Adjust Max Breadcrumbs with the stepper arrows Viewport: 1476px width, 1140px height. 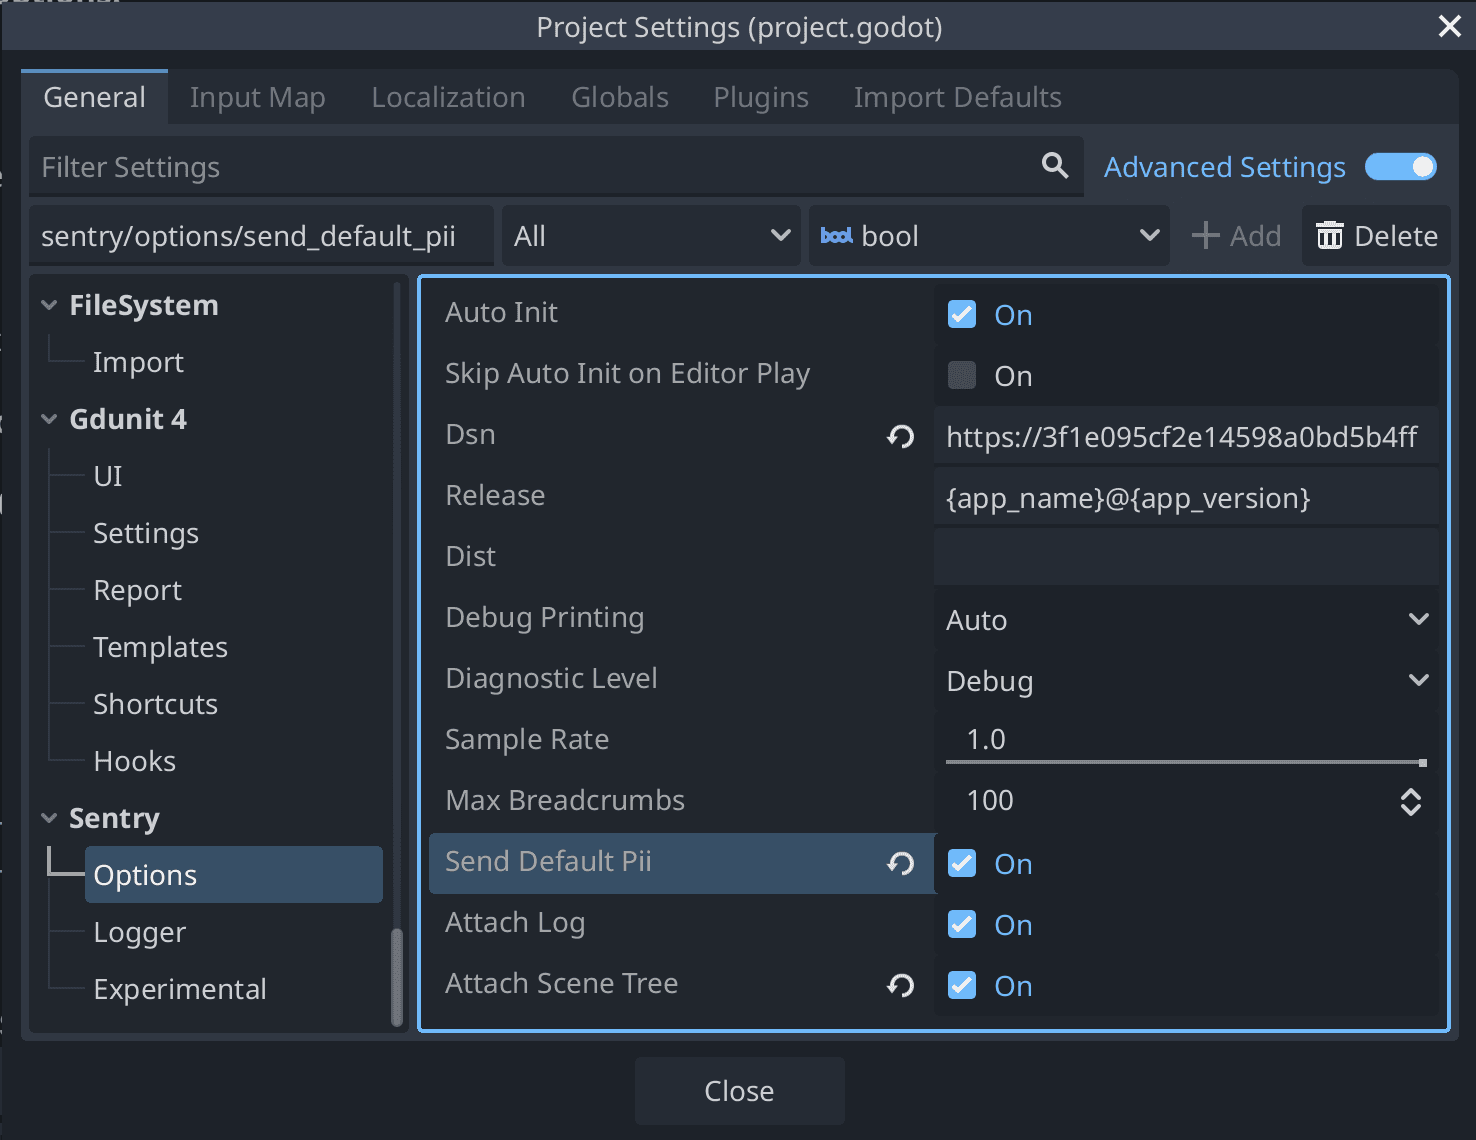coord(1410,801)
